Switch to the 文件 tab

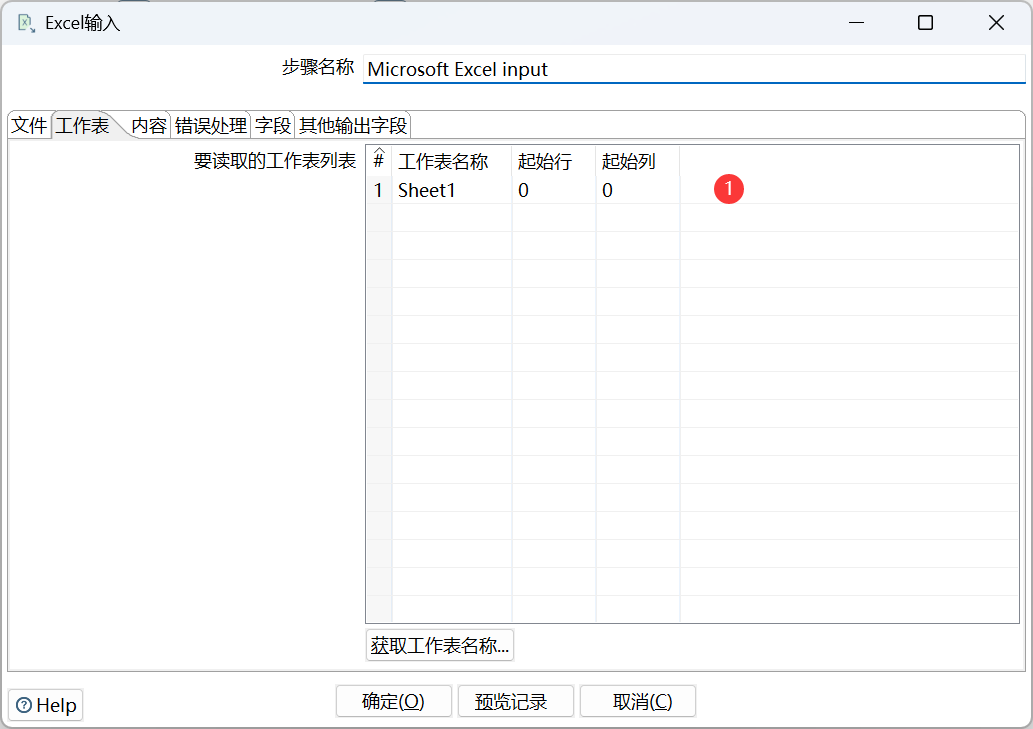[x=29, y=125]
